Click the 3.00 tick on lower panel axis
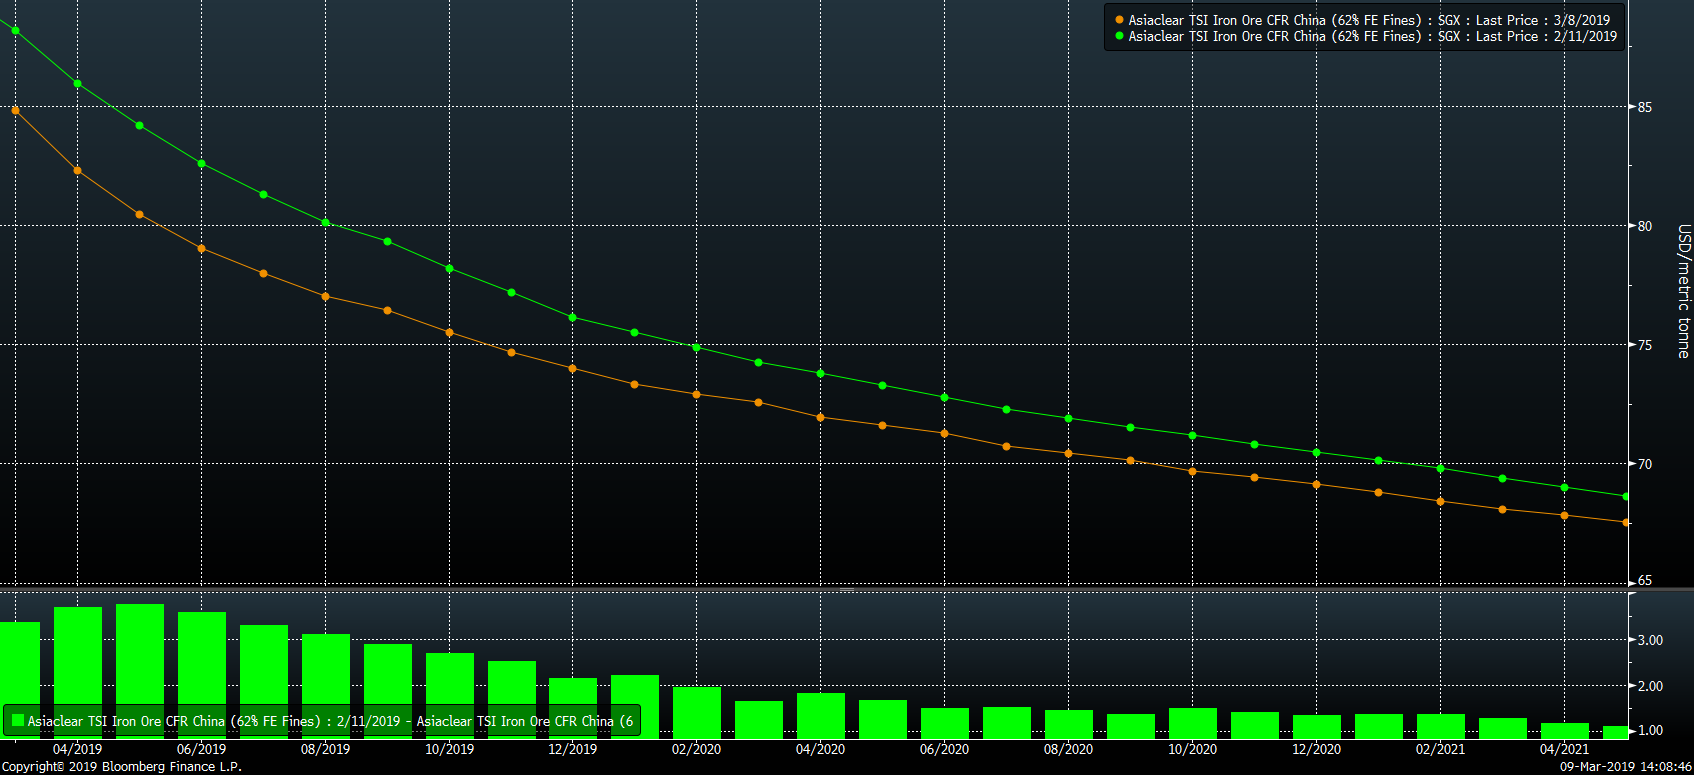 tap(1650, 640)
